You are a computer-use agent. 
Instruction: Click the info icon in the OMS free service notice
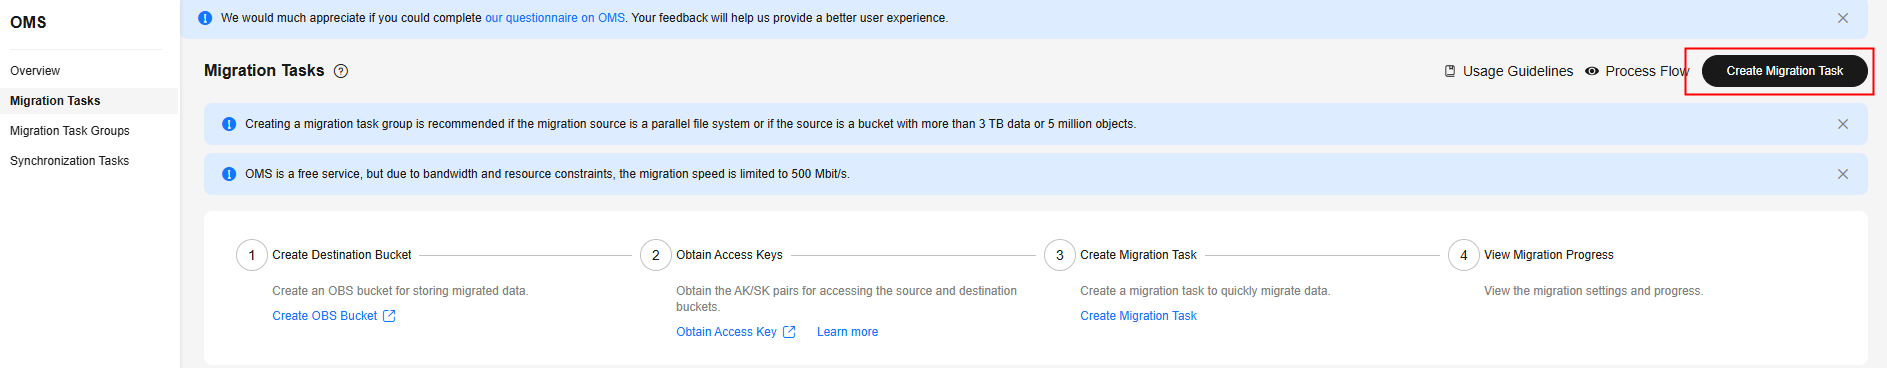point(229,174)
